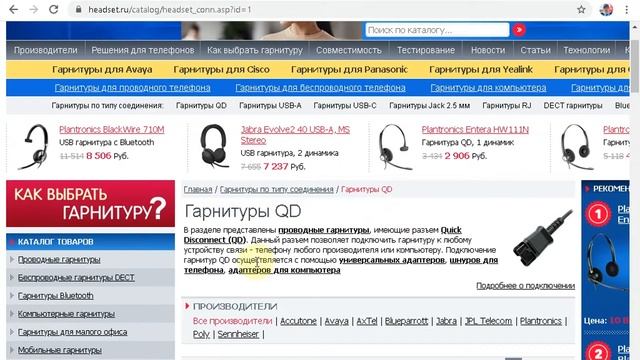The width and height of the screenshot is (640, 360).
Task: Open Plantronics Entera HW111N product link
Action: coord(475,129)
